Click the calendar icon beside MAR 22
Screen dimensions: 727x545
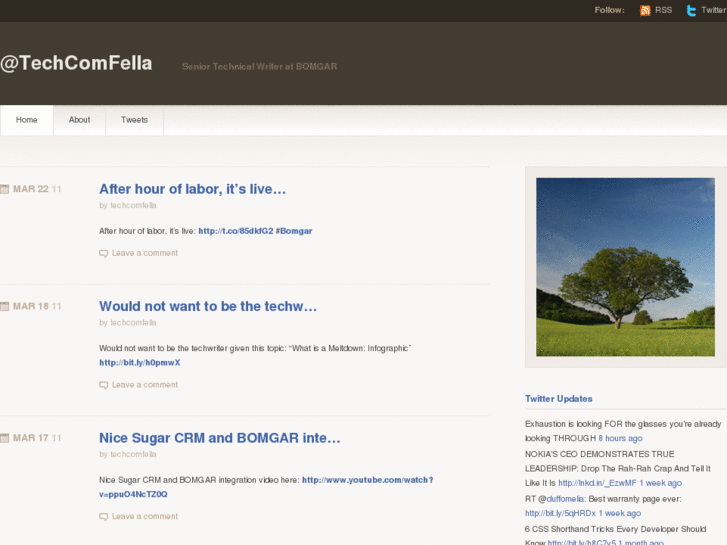coord(5,189)
